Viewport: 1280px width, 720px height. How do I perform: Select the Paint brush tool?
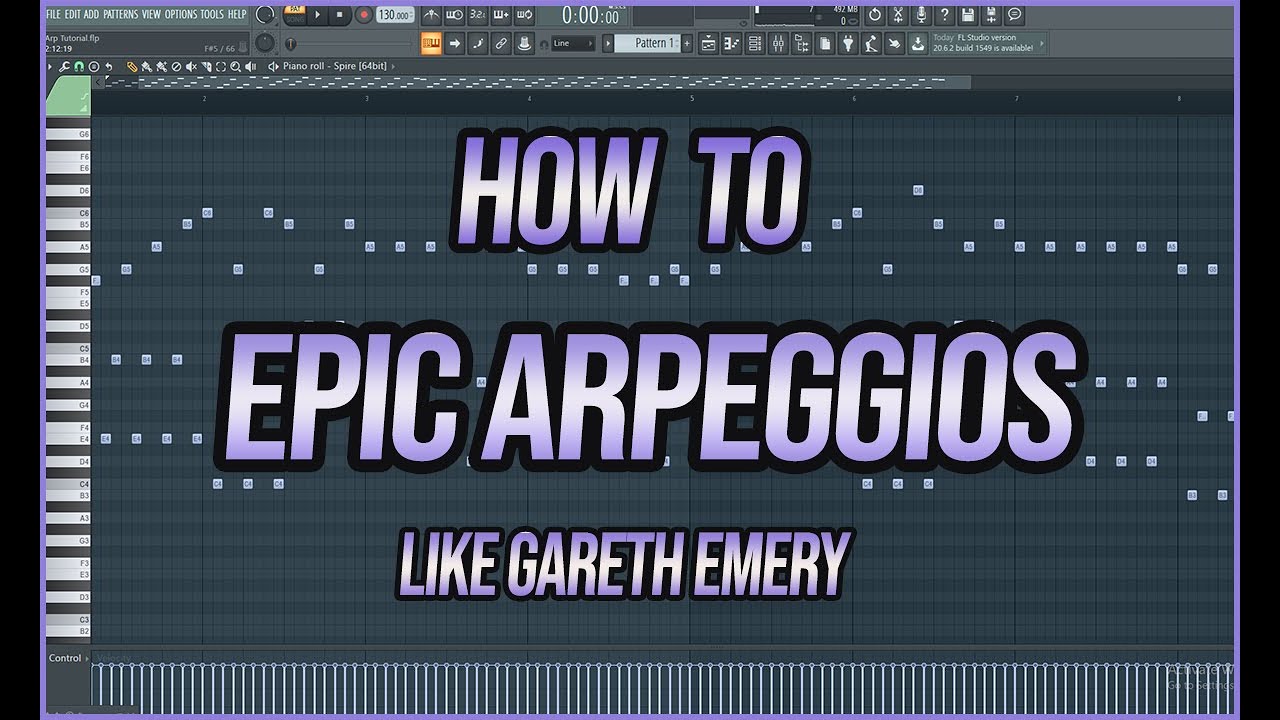click(x=146, y=66)
